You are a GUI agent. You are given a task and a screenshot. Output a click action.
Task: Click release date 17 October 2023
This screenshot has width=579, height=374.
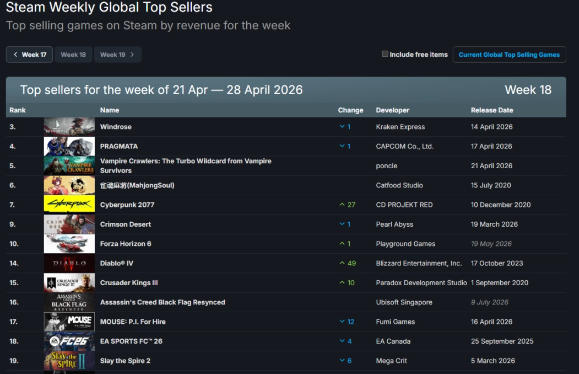[497, 263]
